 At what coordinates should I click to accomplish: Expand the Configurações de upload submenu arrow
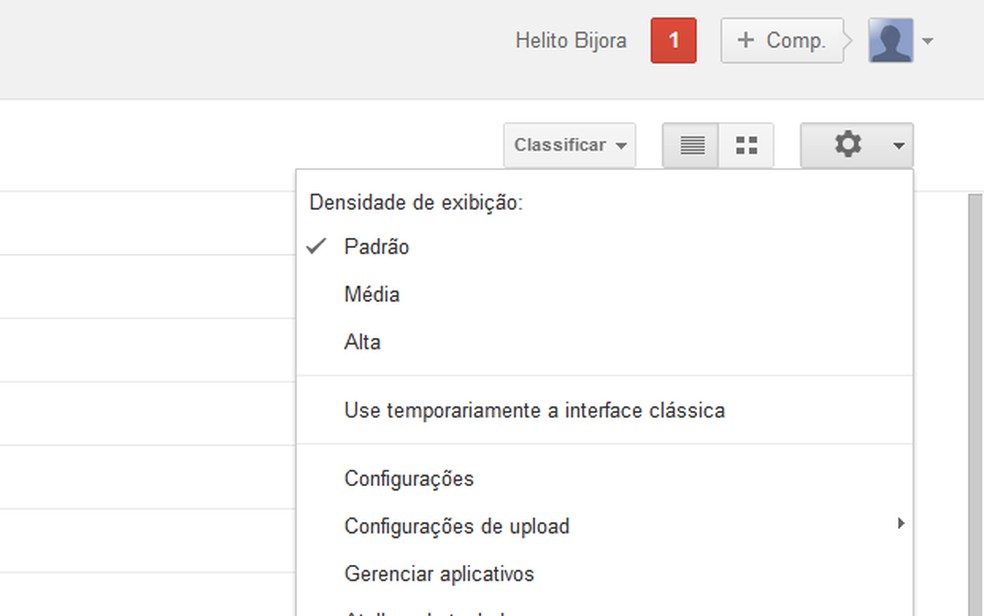901,523
